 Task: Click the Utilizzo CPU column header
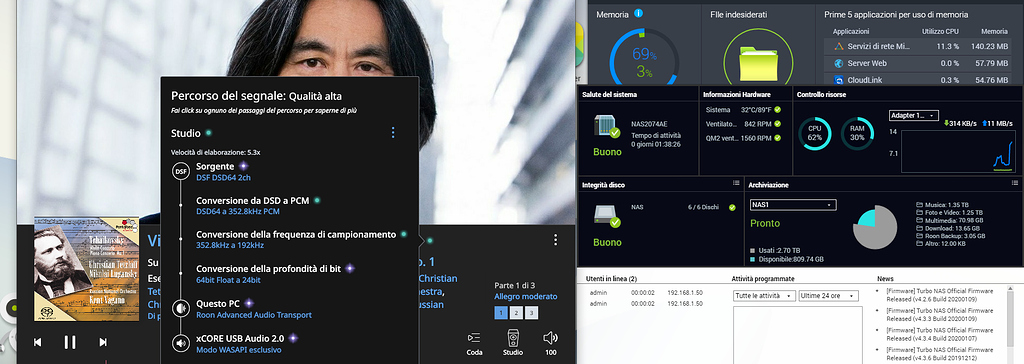[x=940, y=31]
